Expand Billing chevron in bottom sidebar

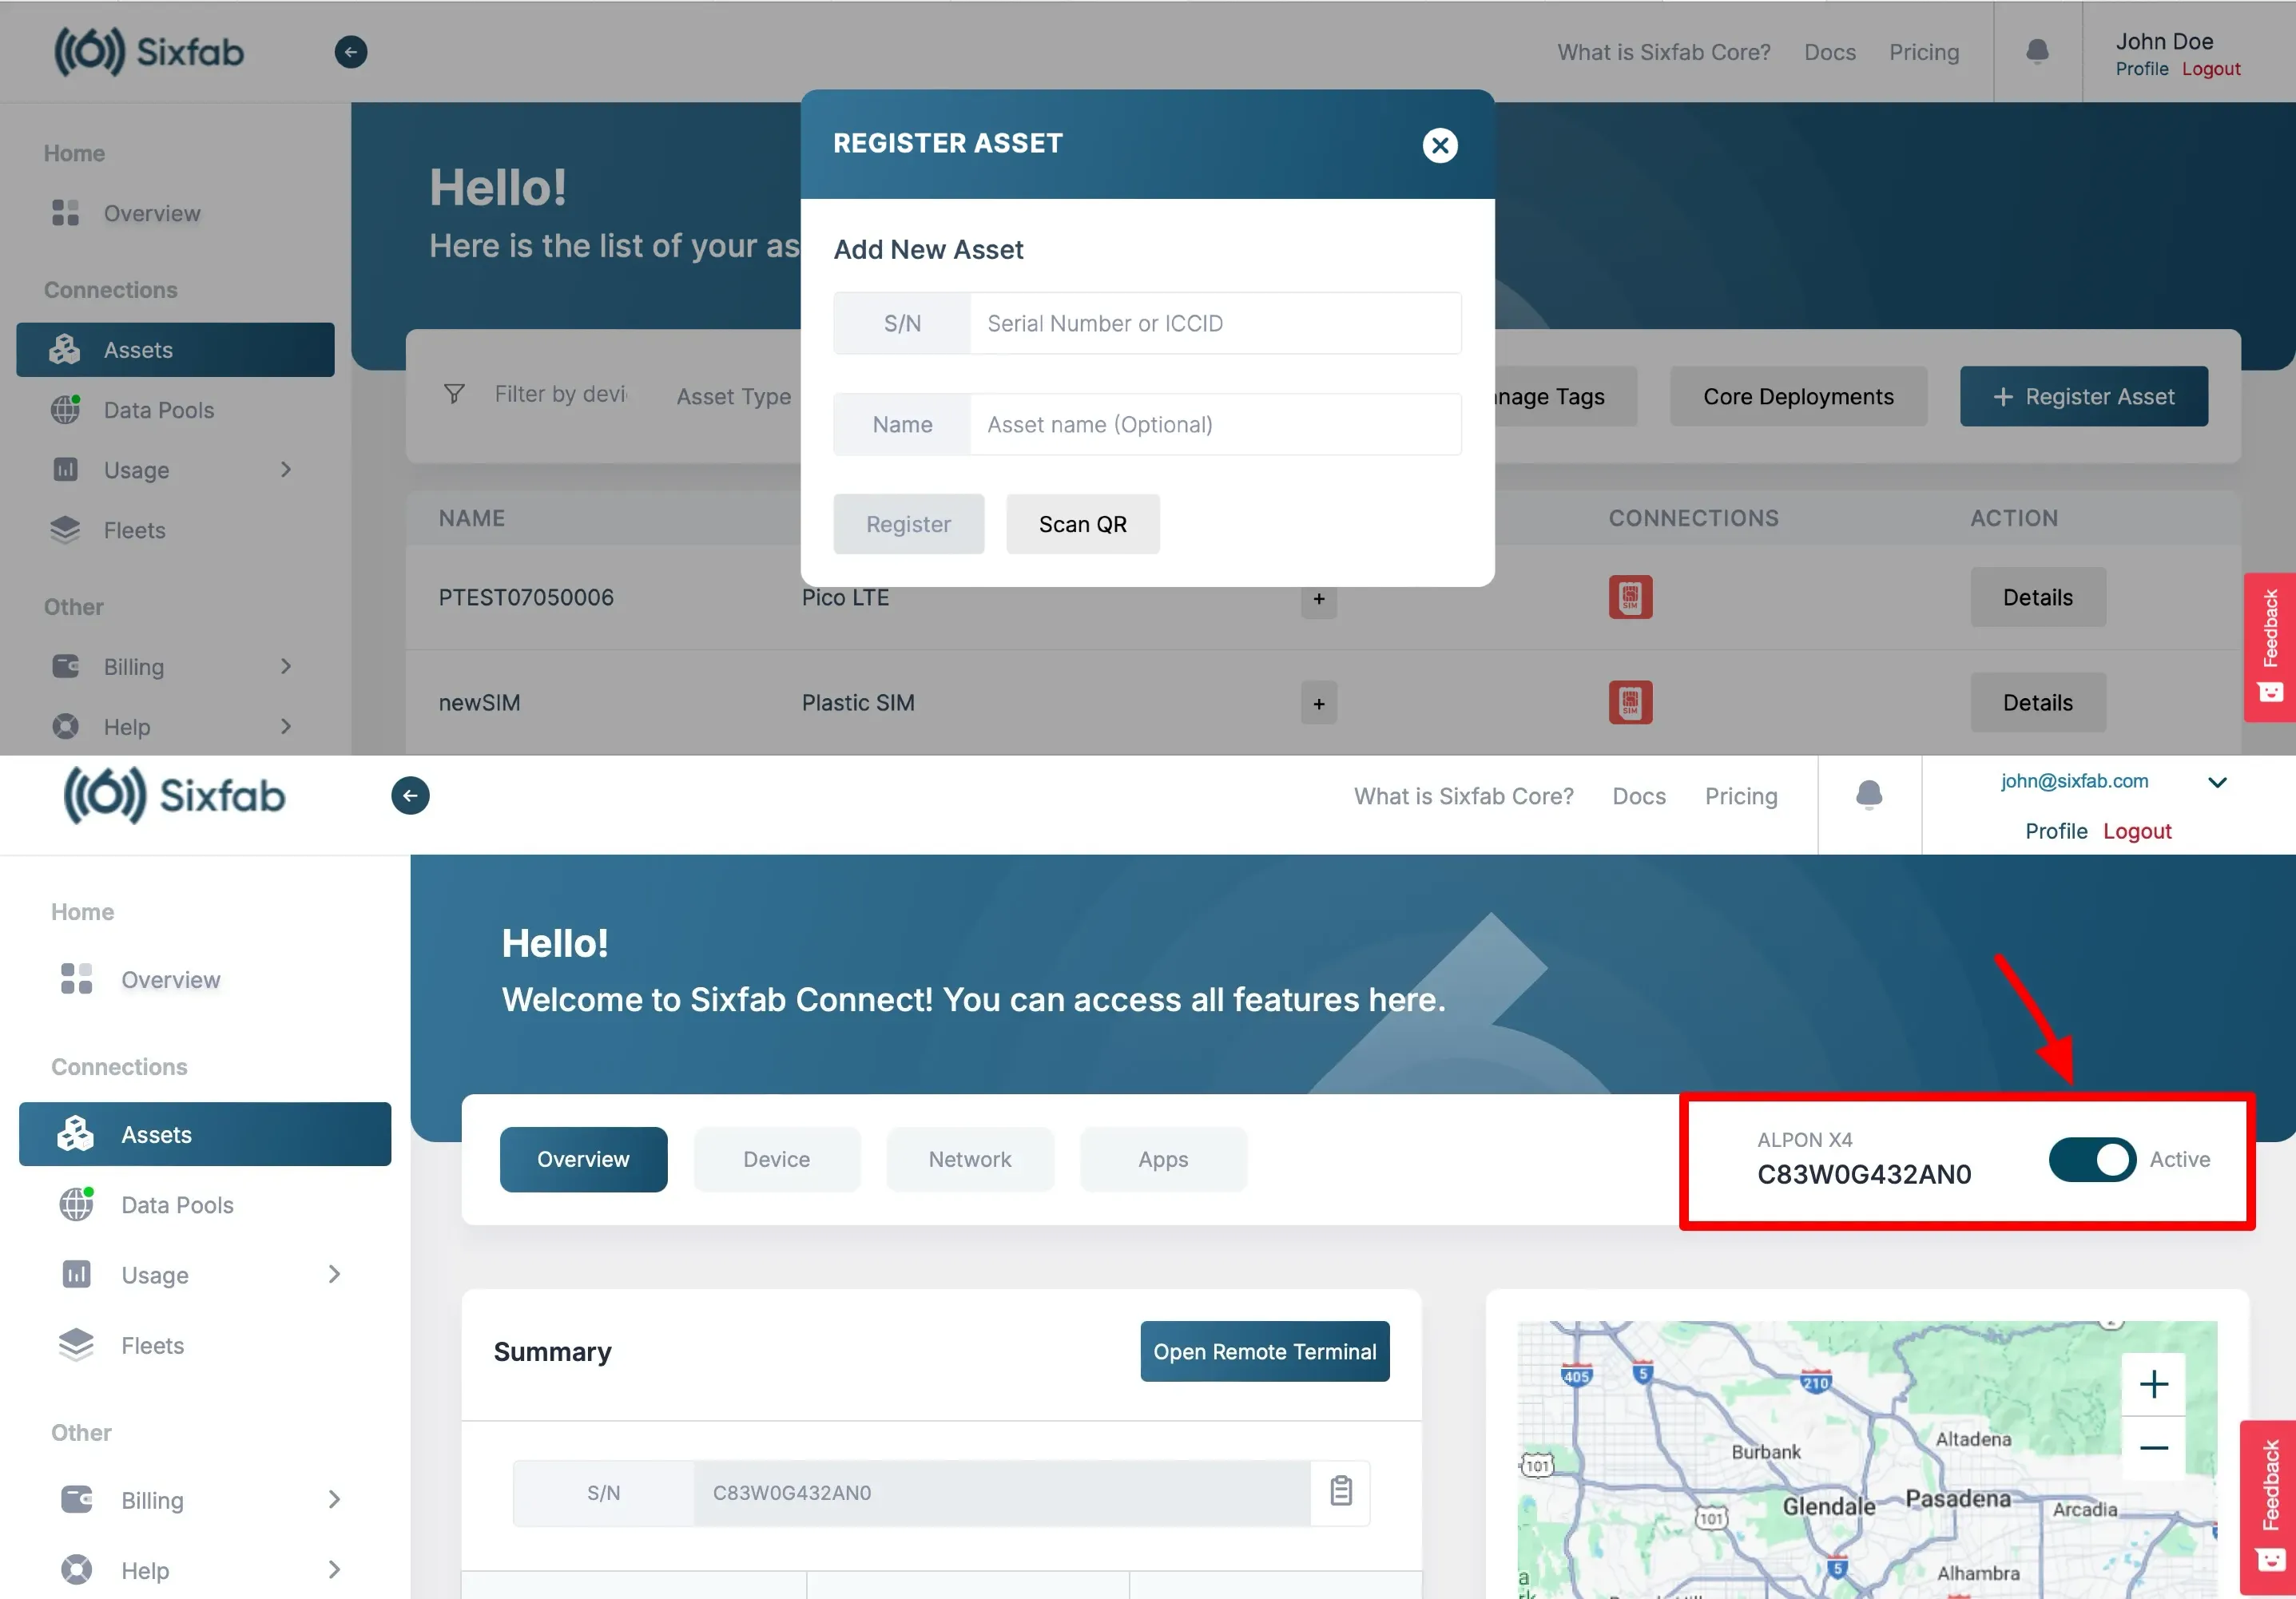(x=334, y=1499)
